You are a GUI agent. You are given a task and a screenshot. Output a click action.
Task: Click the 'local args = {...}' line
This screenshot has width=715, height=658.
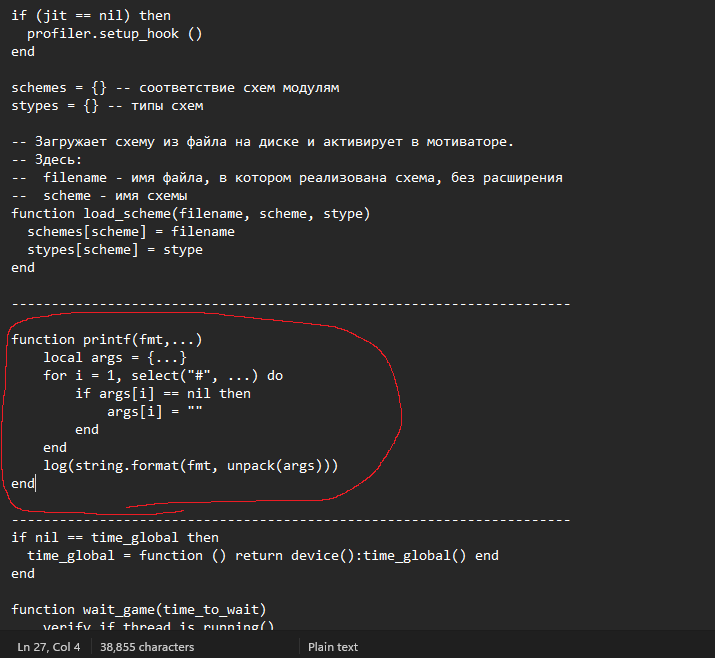tap(115, 358)
